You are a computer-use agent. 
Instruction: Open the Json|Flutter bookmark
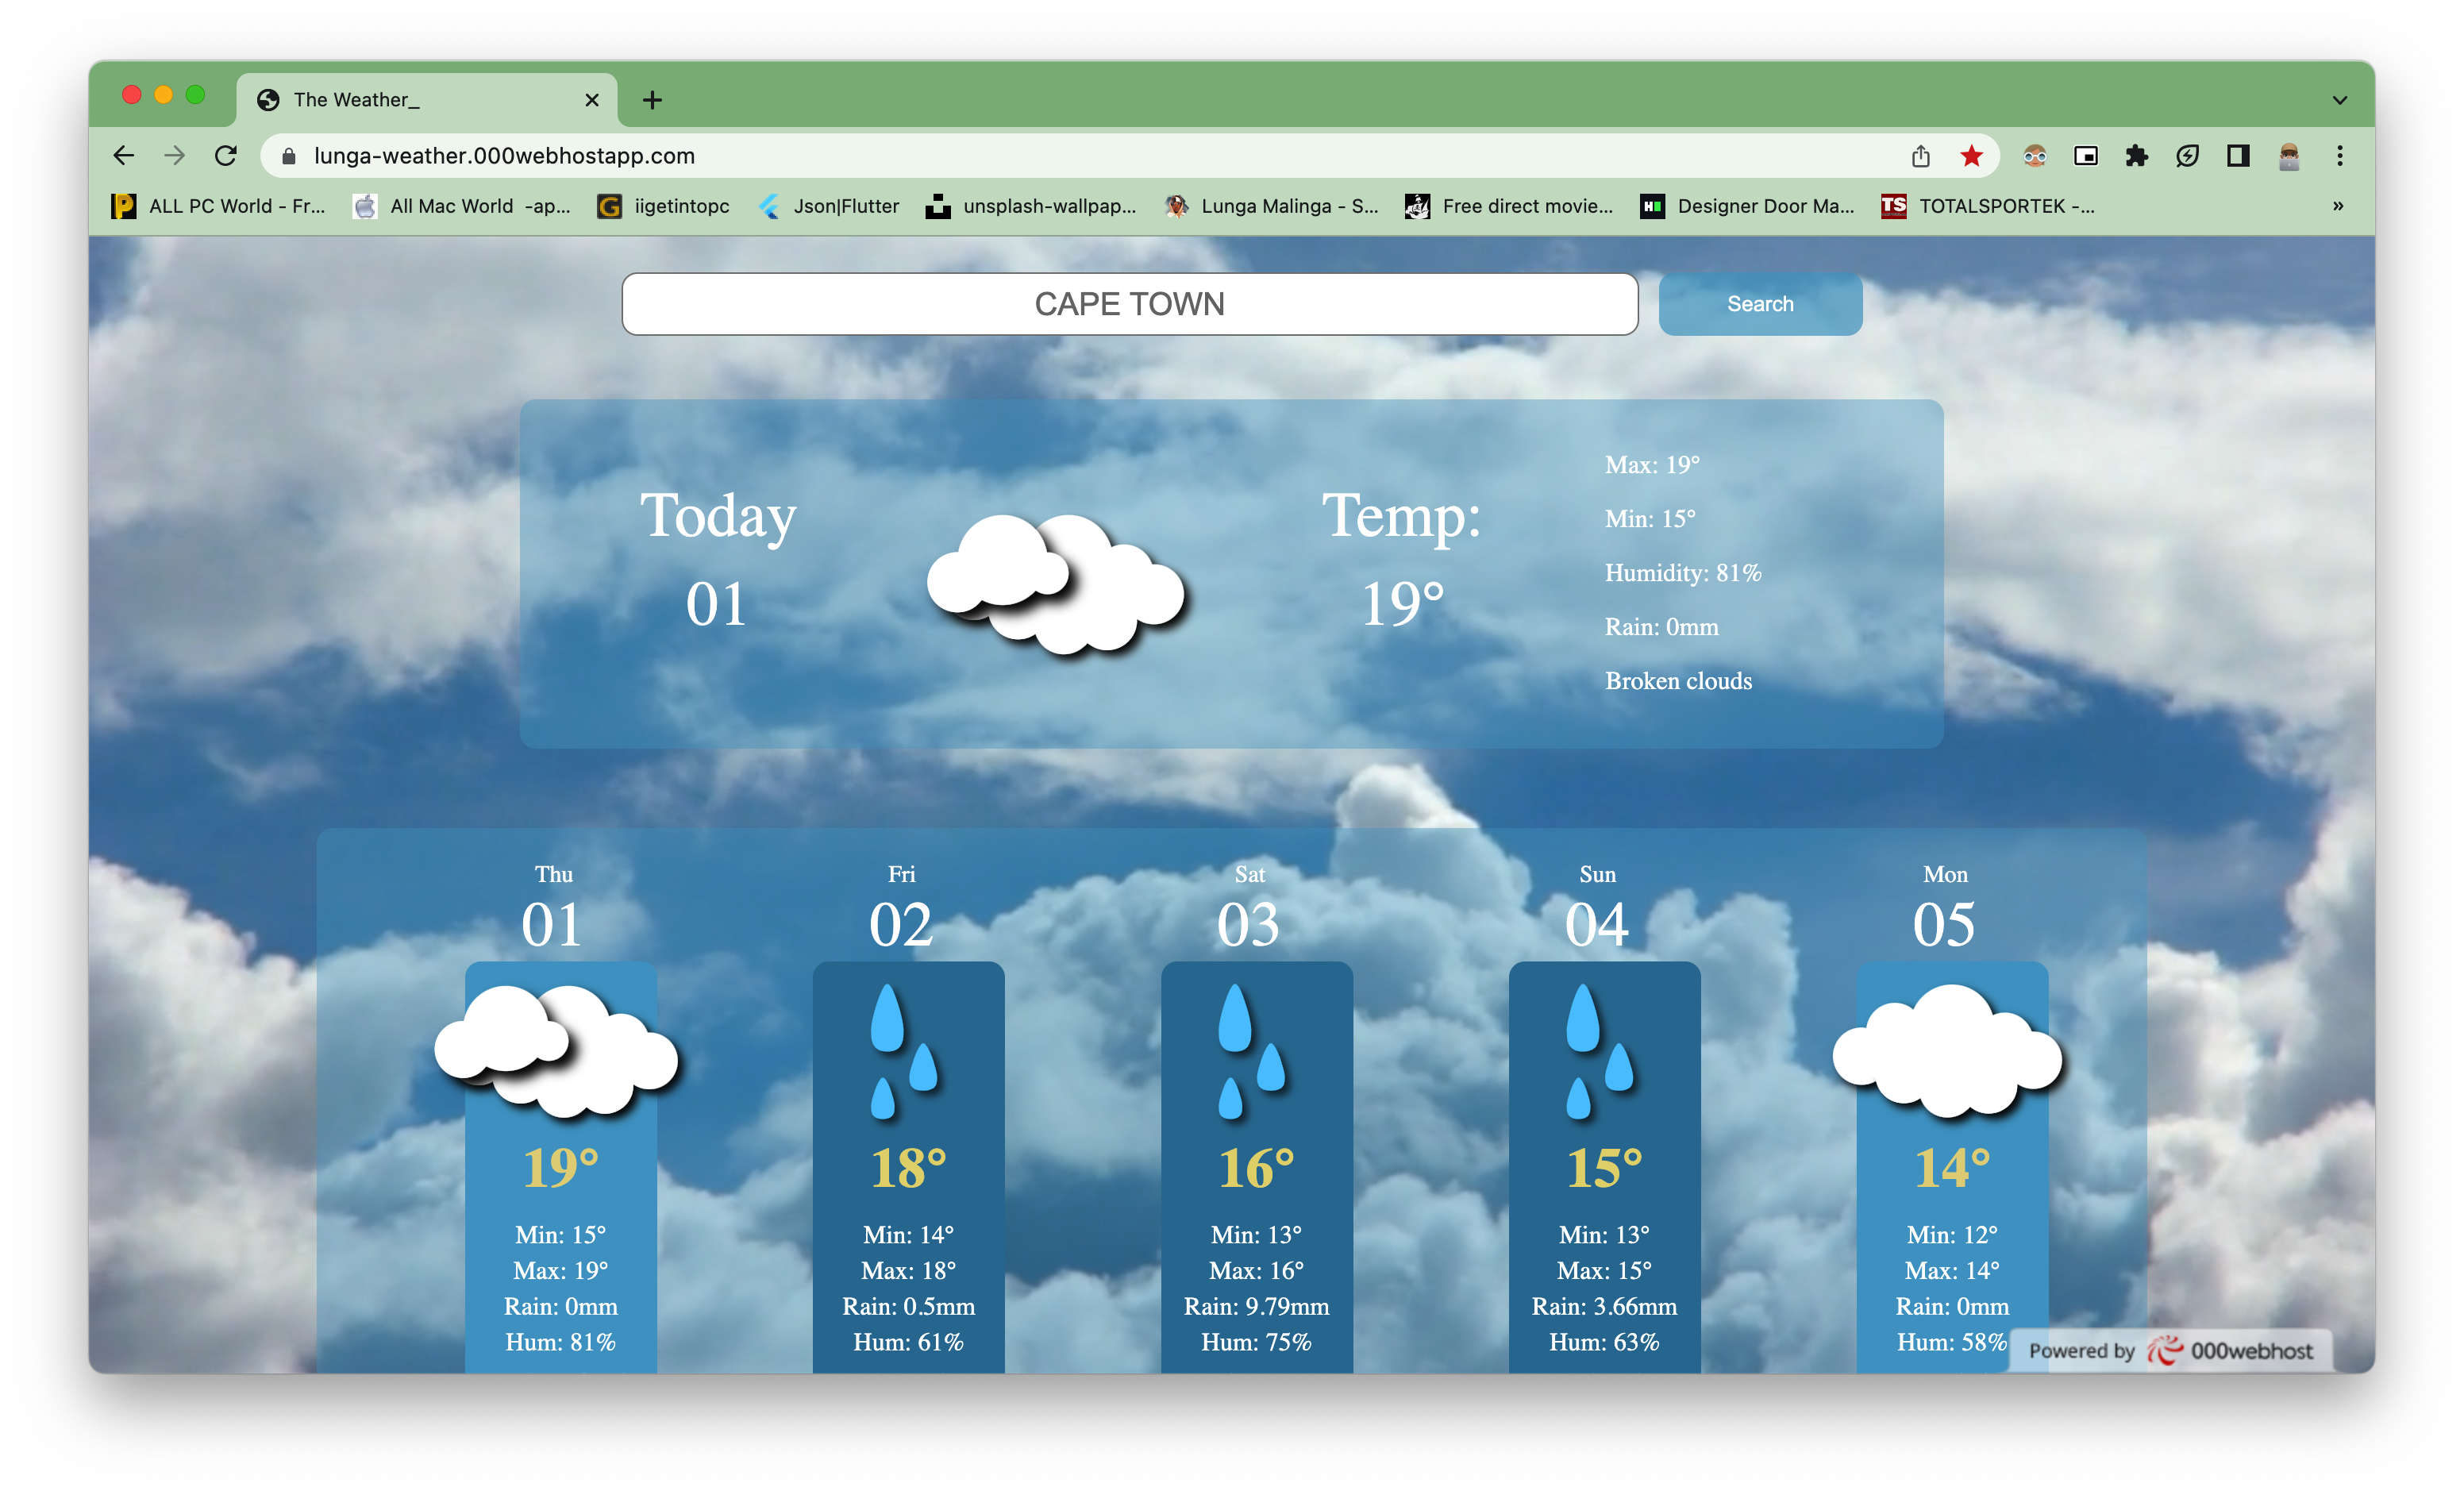pos(829,206)
